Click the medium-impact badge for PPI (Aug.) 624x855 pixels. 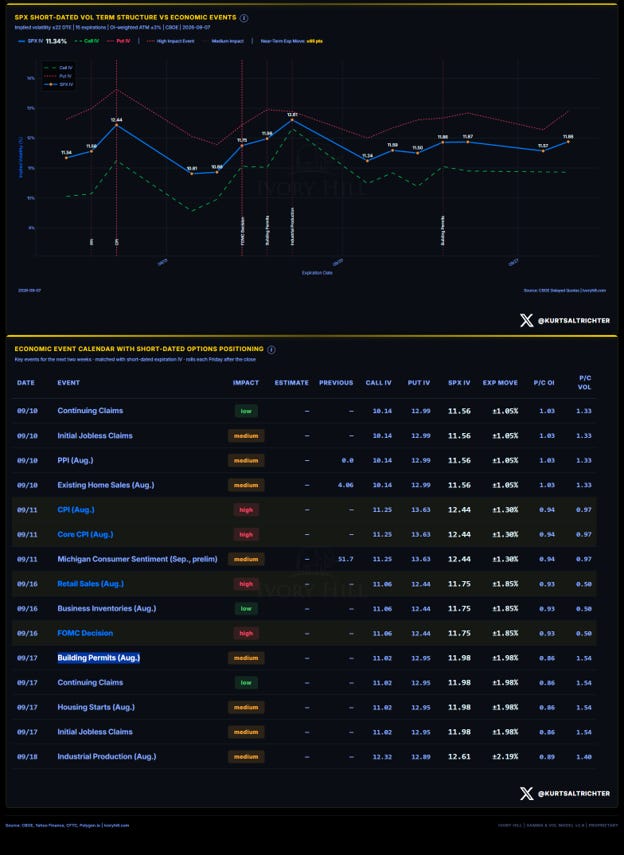pyautogui.click(x=246, y=460)
